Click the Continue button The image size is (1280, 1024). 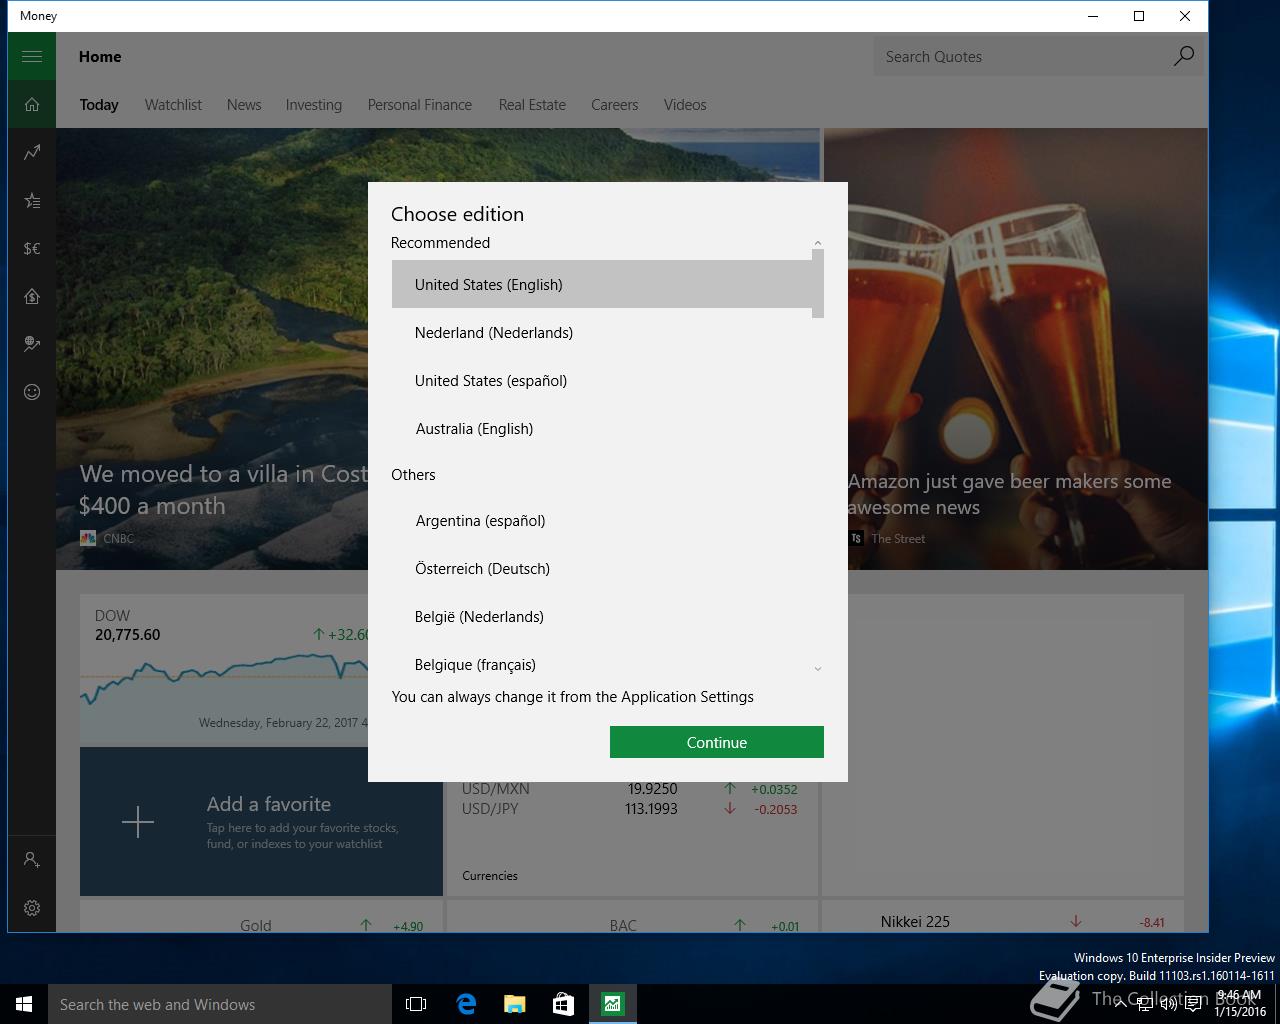point(717,742)
